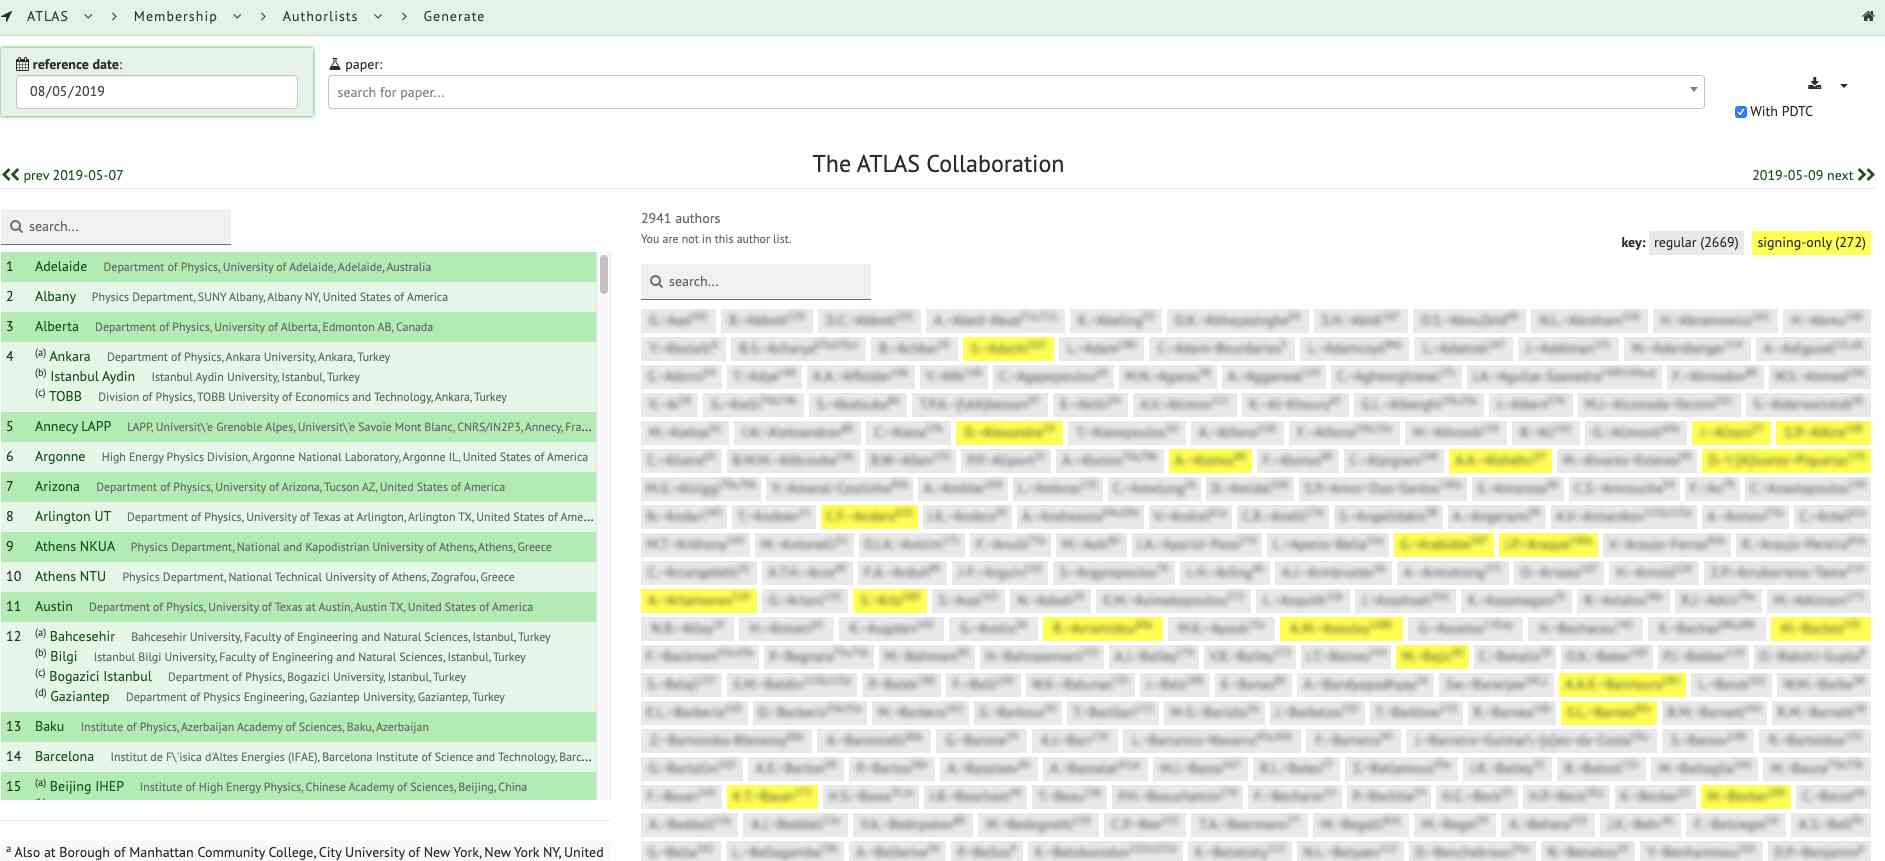1885x861 pixels.
Task: Open the paper search dropdown arrow
Action: (1693, 90)
